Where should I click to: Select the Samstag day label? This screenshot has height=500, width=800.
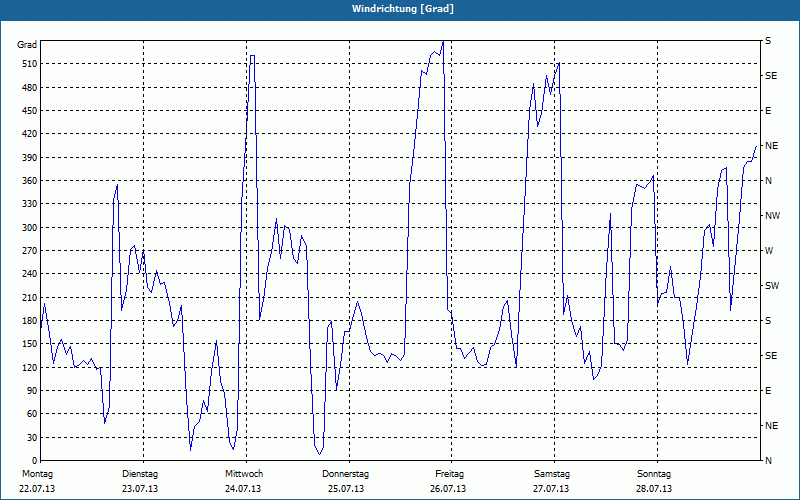[552, 474]
